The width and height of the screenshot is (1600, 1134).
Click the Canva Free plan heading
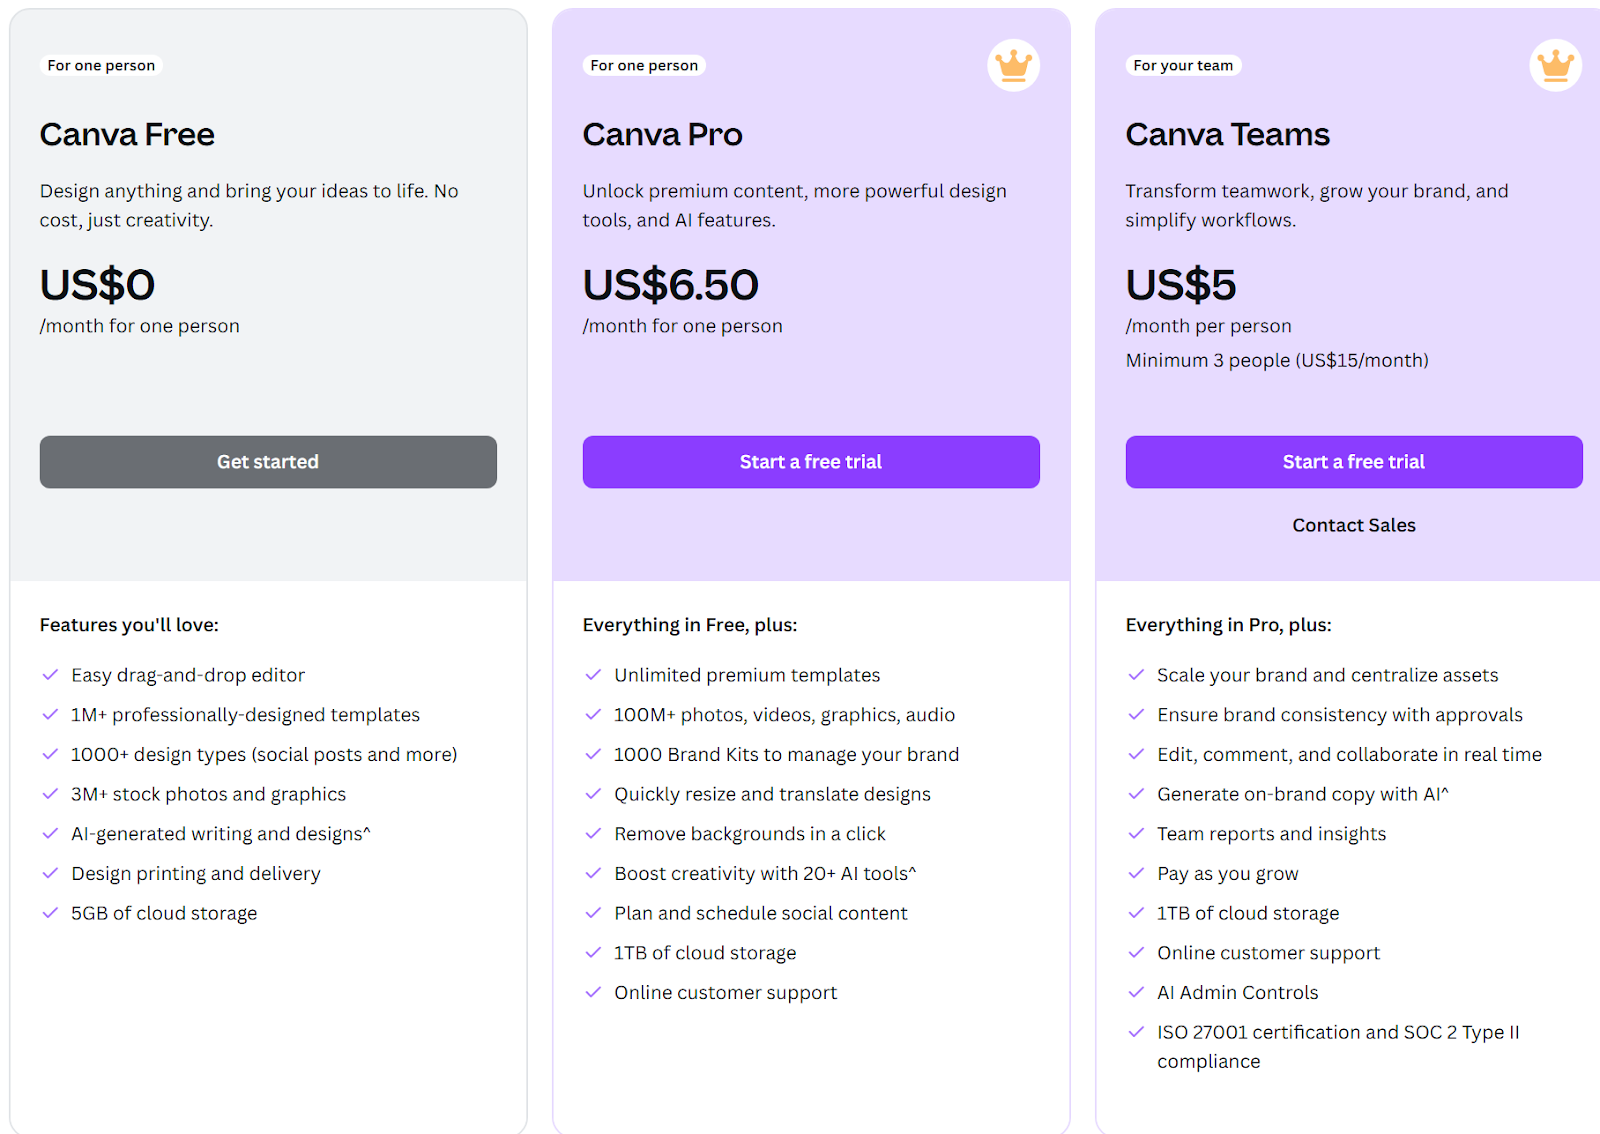pos(127,134)
